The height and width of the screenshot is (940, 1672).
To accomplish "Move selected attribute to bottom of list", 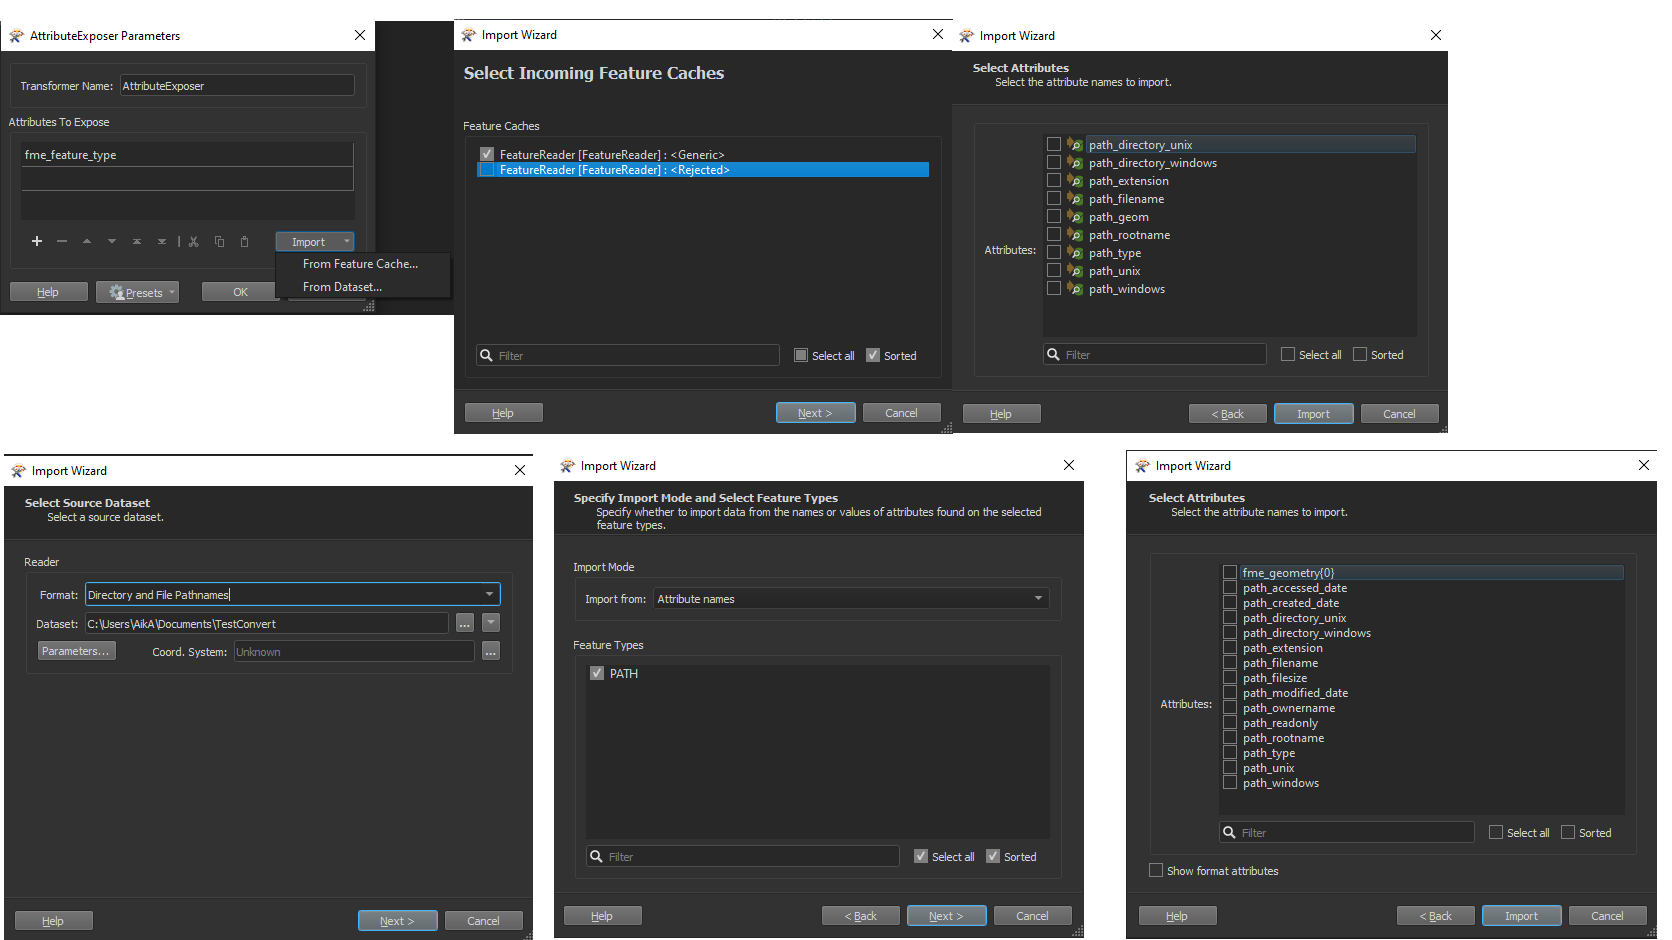I will (162, 241).
